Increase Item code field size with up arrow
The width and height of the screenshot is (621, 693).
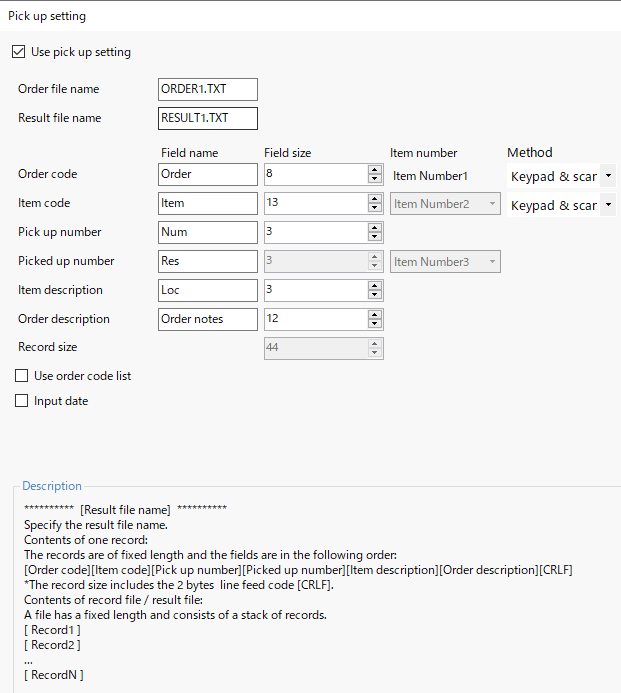[375, 199]
